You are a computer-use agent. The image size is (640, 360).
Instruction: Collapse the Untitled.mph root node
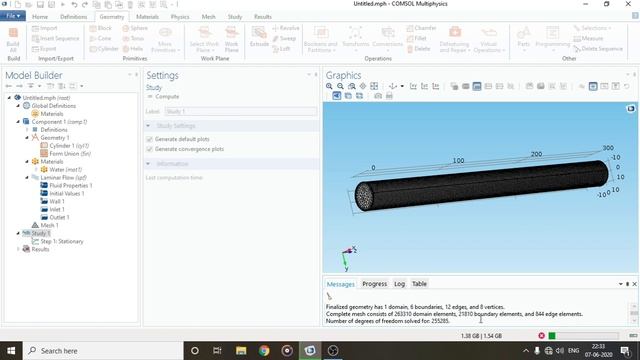click(x=9, y=98)
